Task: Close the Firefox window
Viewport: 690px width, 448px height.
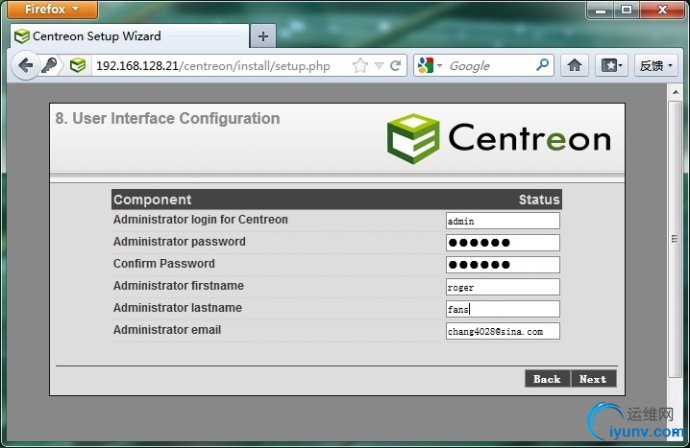Action: [662, 10]
